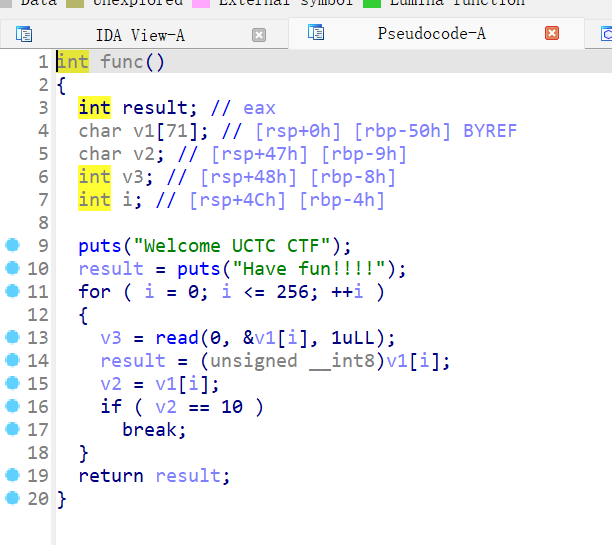612x545 pixels.
Task: Close the Pseudocode-A tab
Action: (x=551, y=33)
